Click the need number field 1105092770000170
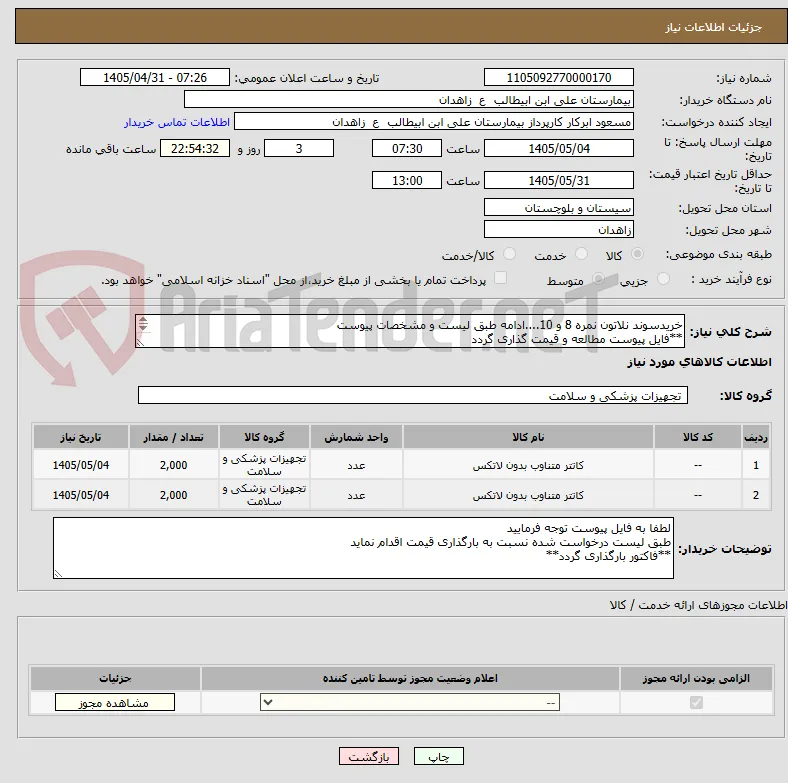The height and width of the screenshot is (783, 788). pos(558,77)
